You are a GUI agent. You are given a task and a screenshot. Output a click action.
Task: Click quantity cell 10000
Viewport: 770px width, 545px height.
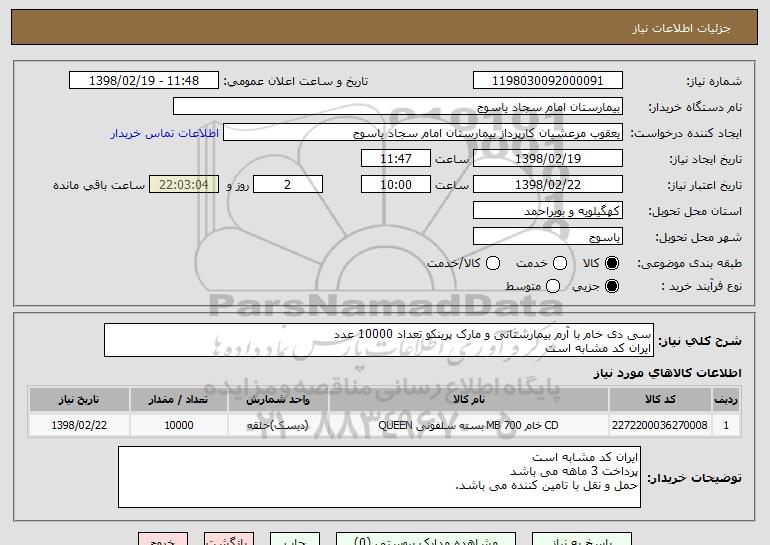[x=178, y=425]
